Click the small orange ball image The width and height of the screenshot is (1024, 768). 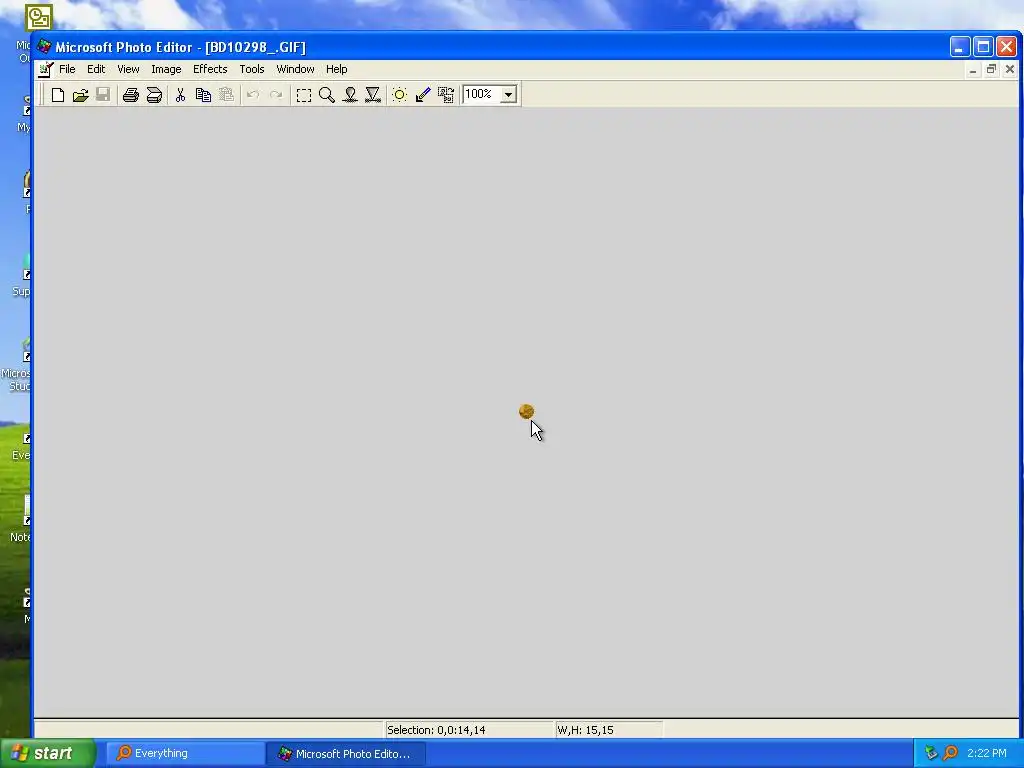(x=526, y=411)
